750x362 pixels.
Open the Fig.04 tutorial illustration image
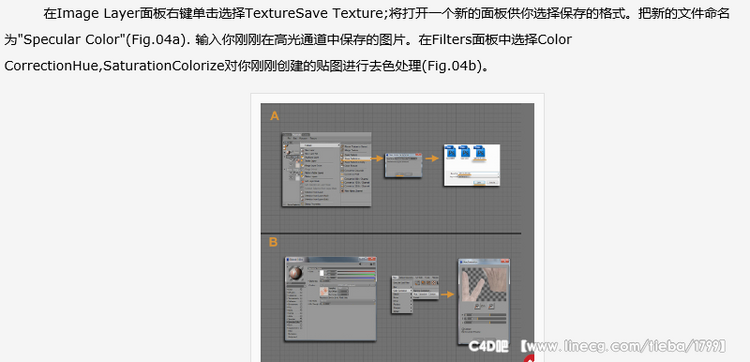click(397, 232)
